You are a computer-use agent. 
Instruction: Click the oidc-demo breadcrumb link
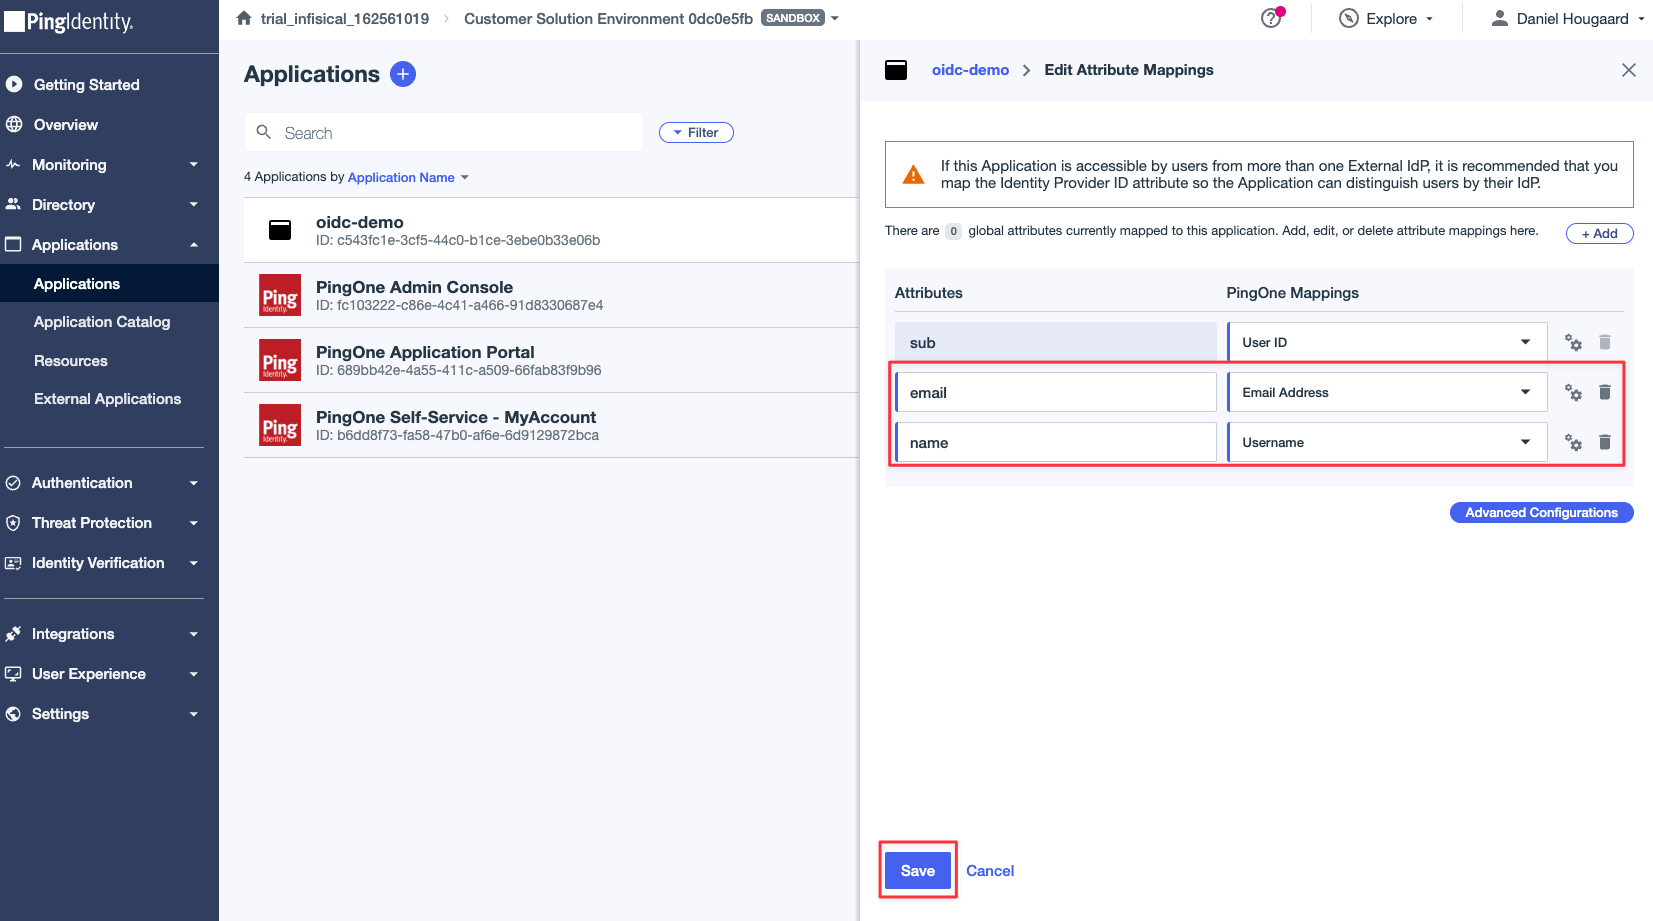coord(970,70)
